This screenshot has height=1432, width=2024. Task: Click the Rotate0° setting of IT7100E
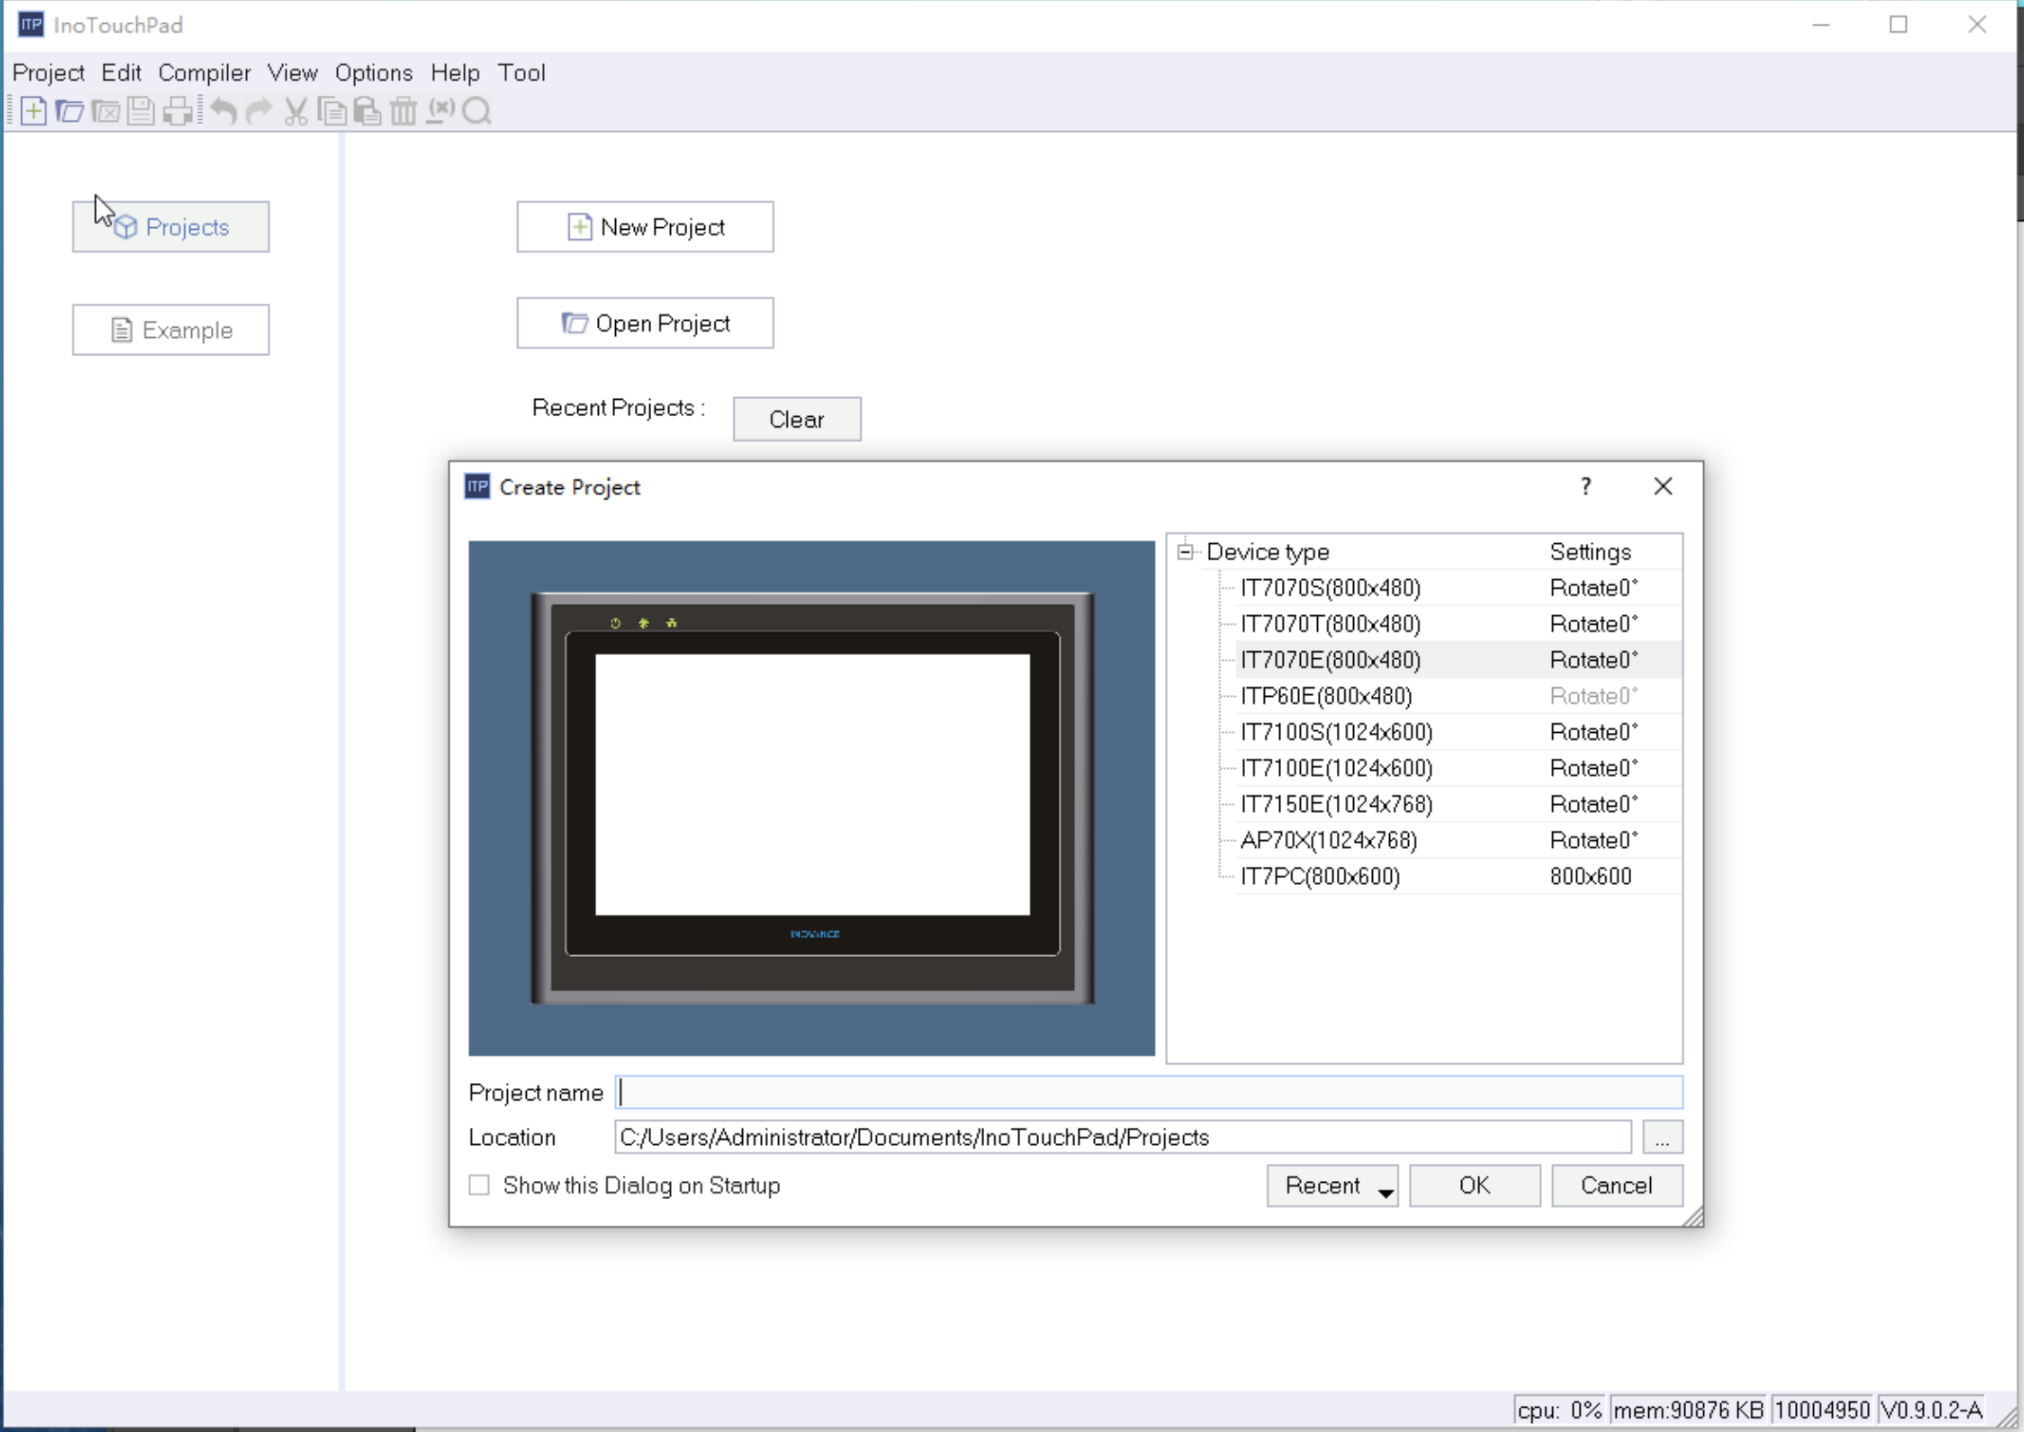click(x=1594, y=768)
